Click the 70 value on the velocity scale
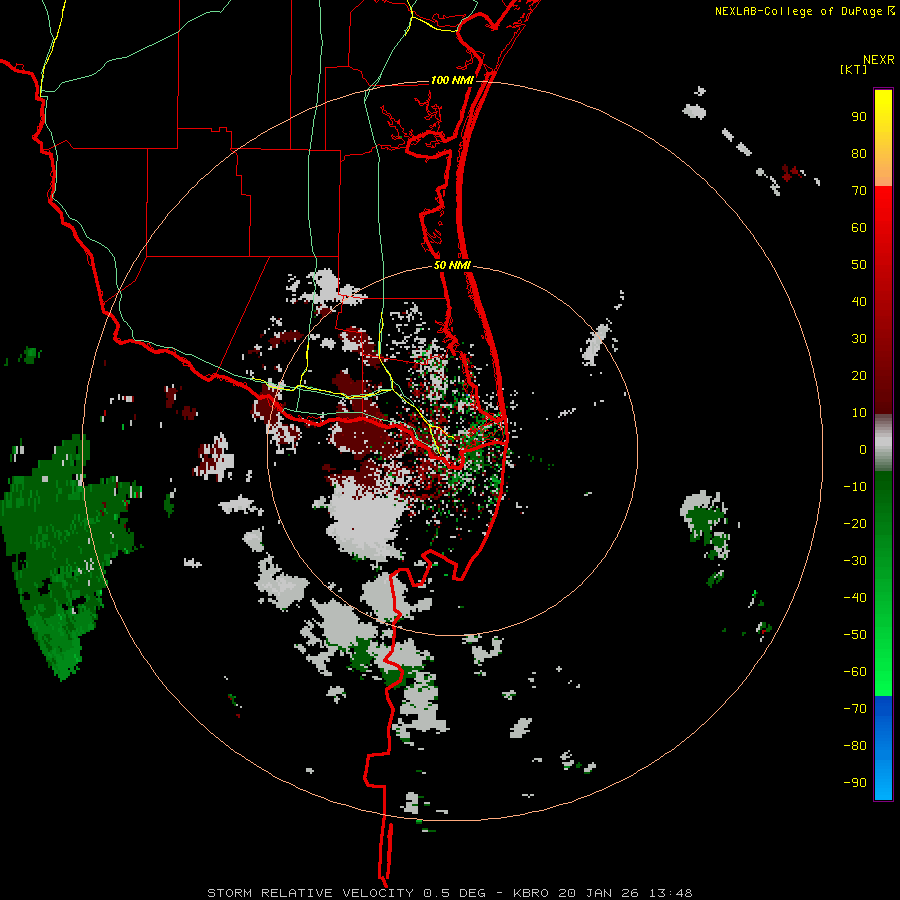Image resolution: width=900 pixels, height=900 pixels. (859, 191)
